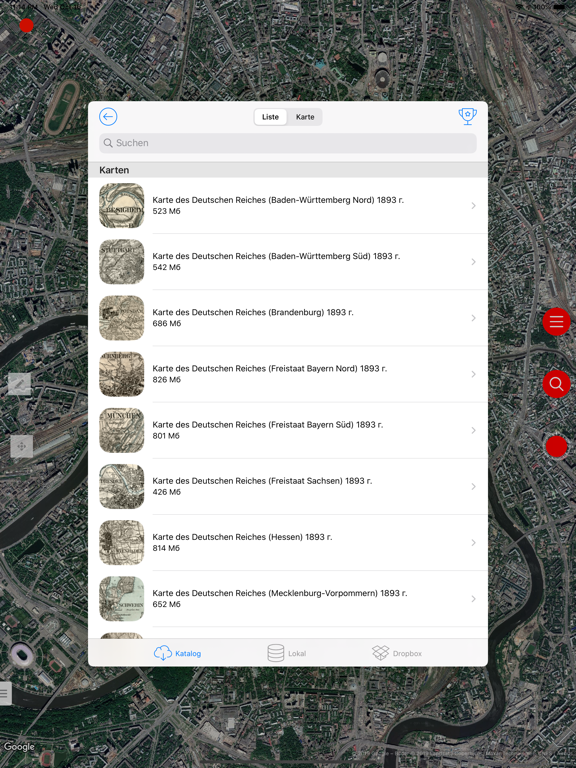Image resolution: width=576 pixels, height=768 pixels.
Task: Select the Freistaat Sachsen 1893 title
Action: pyautogui.click(x=262, y=481)
